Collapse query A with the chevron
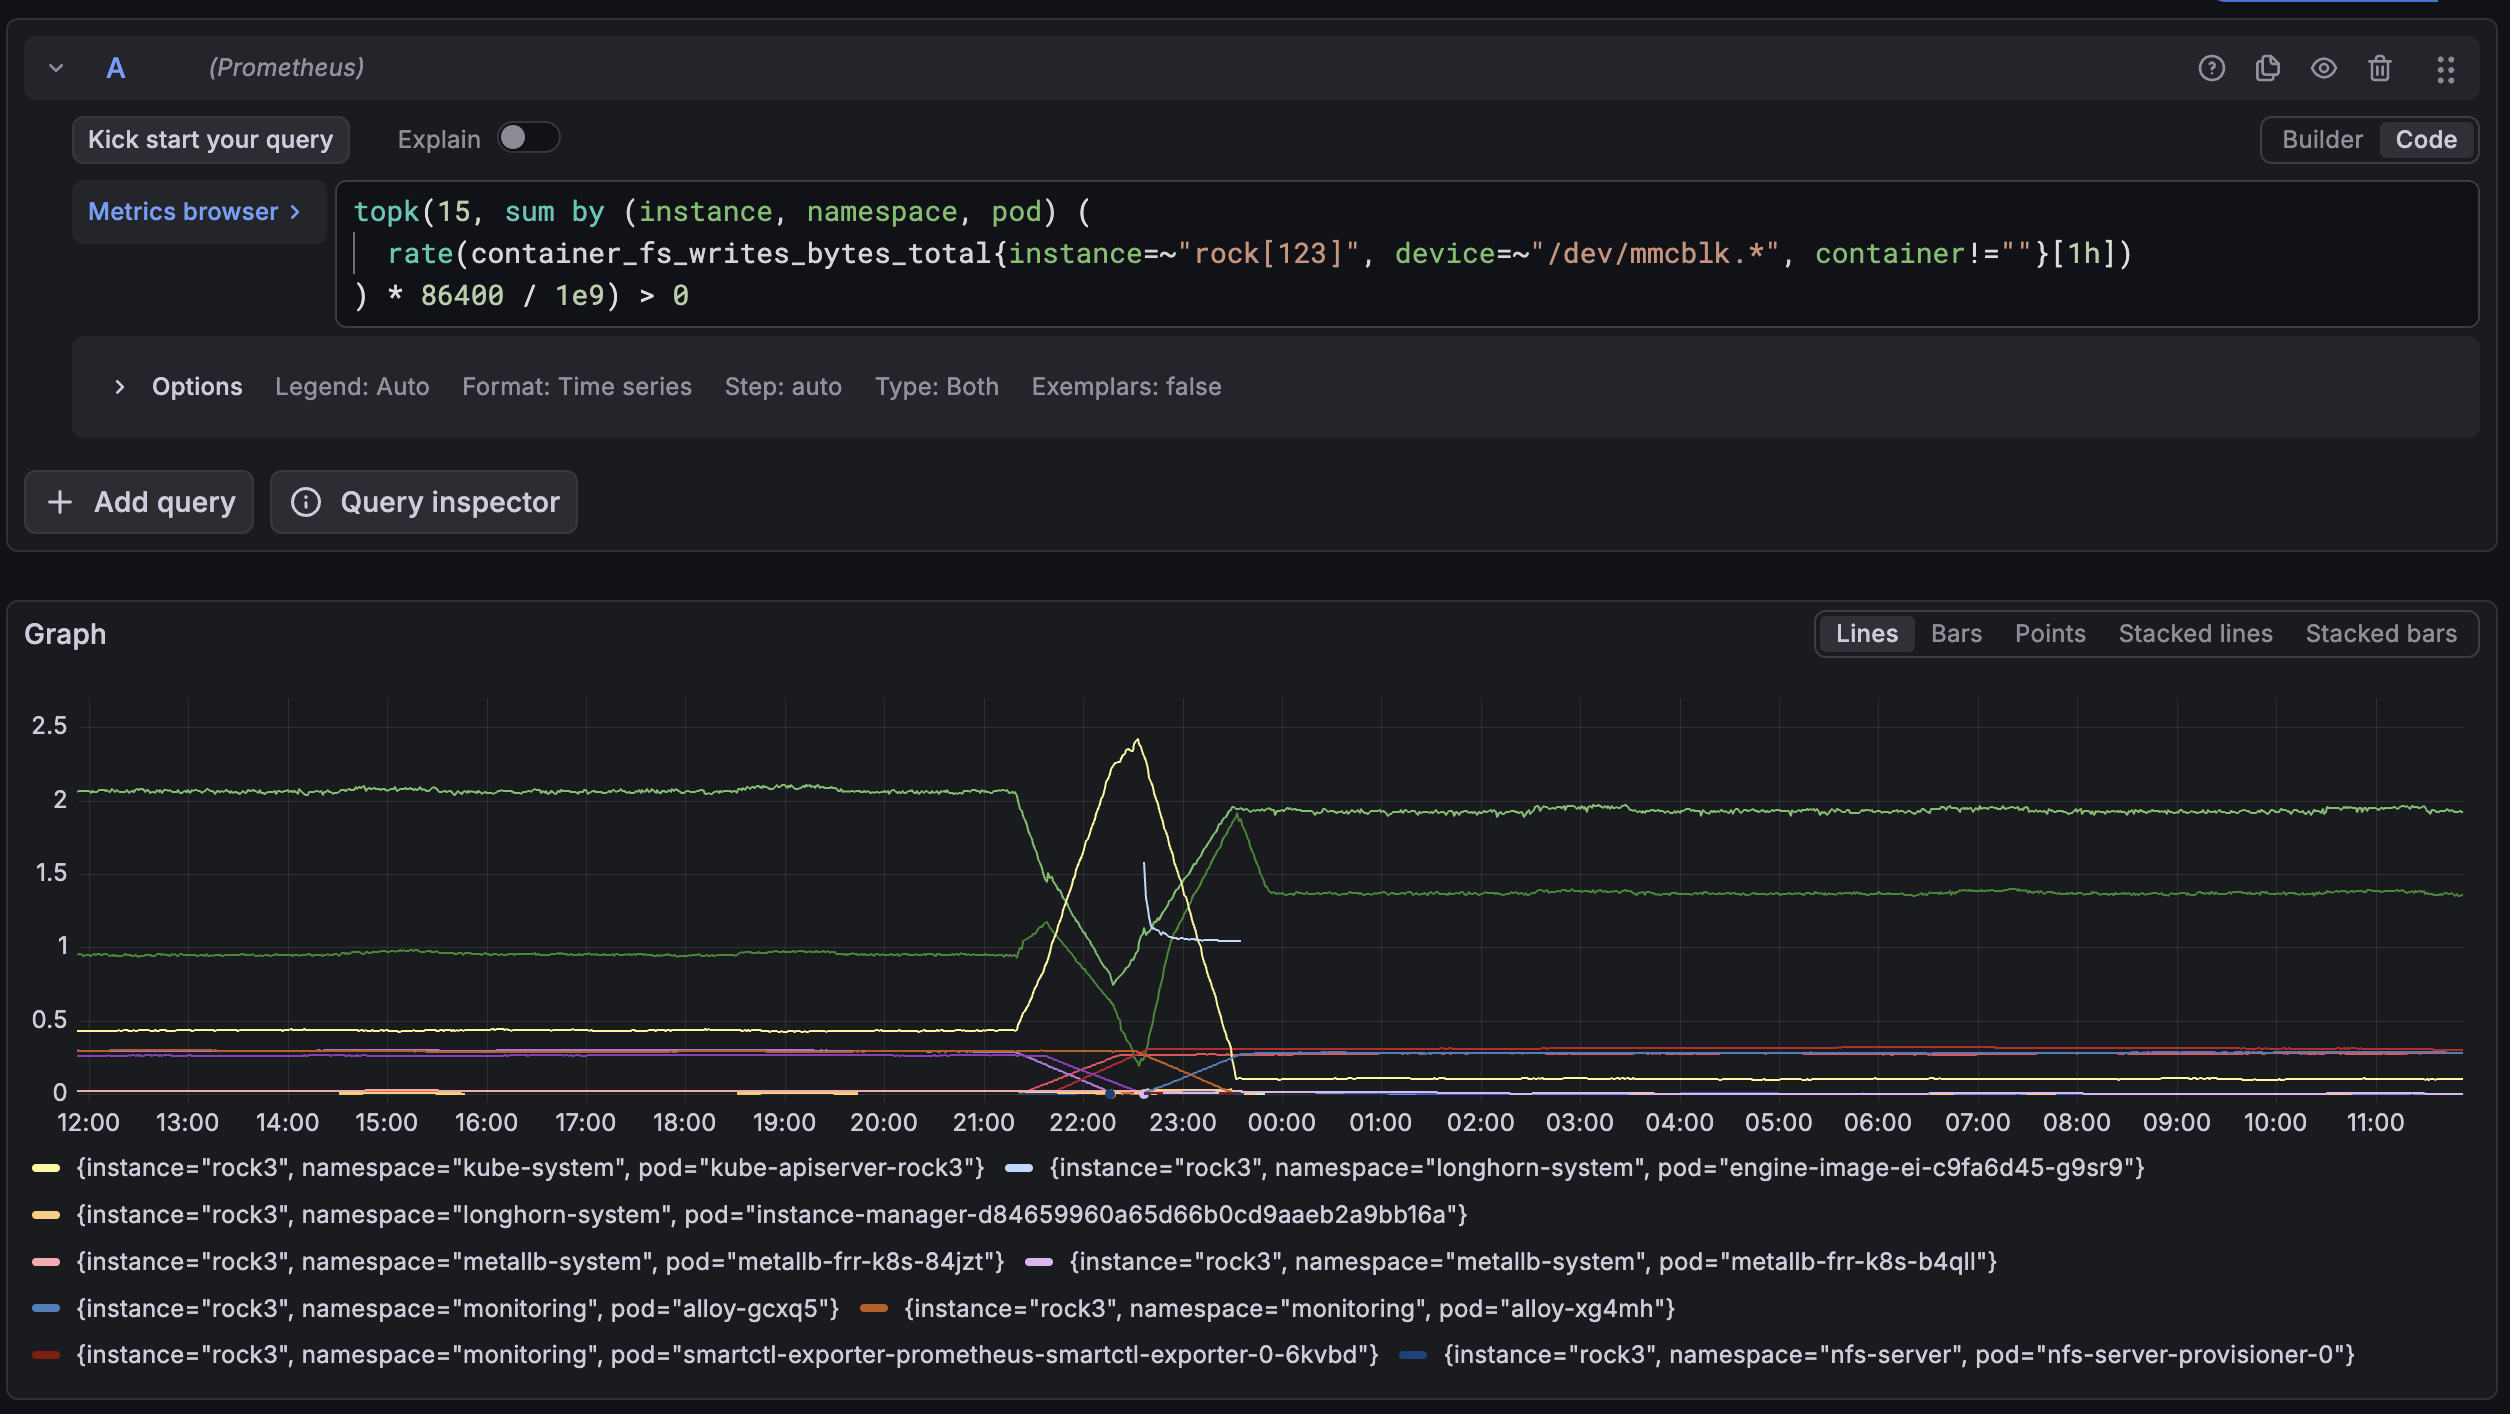Viewport: 2510px width, 1414px height. pos(56,68)
